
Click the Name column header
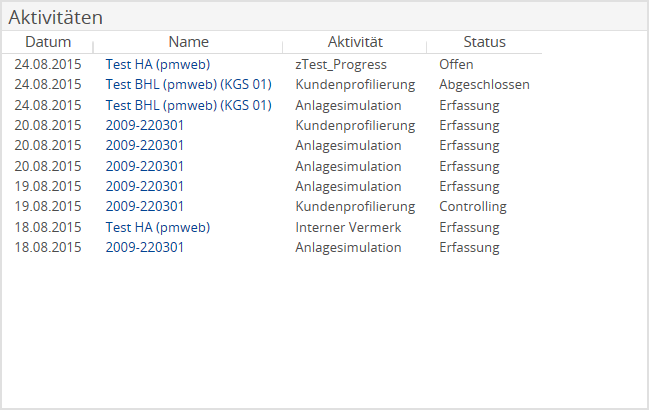click(188, 42)
